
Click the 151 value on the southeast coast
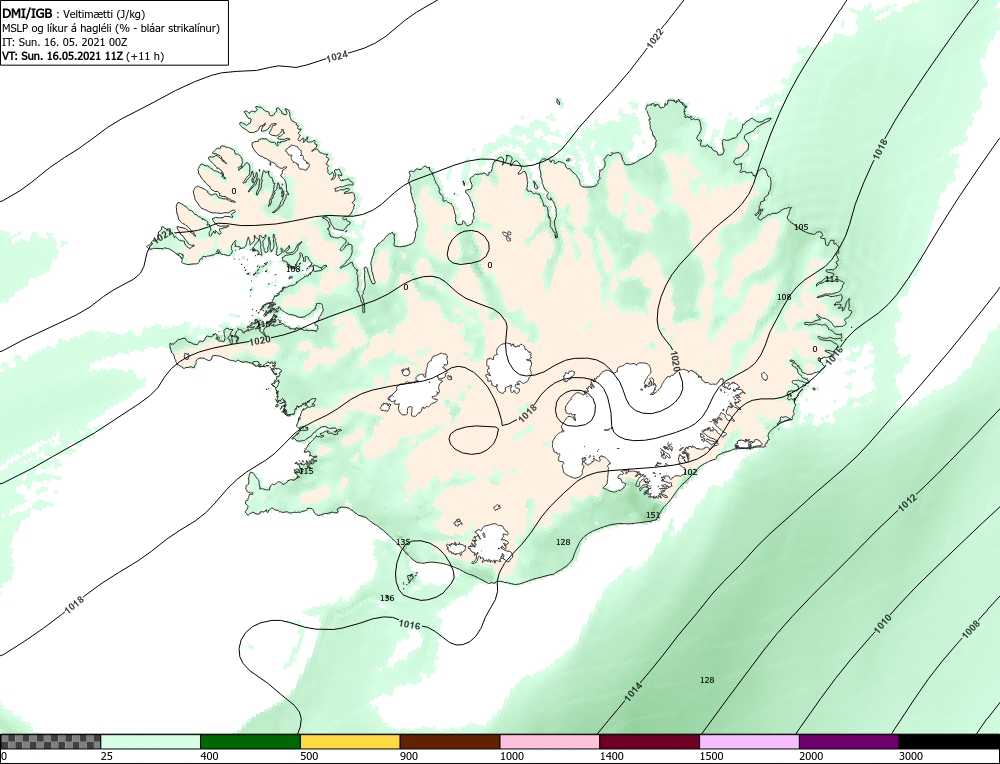(x=653, y=515)
